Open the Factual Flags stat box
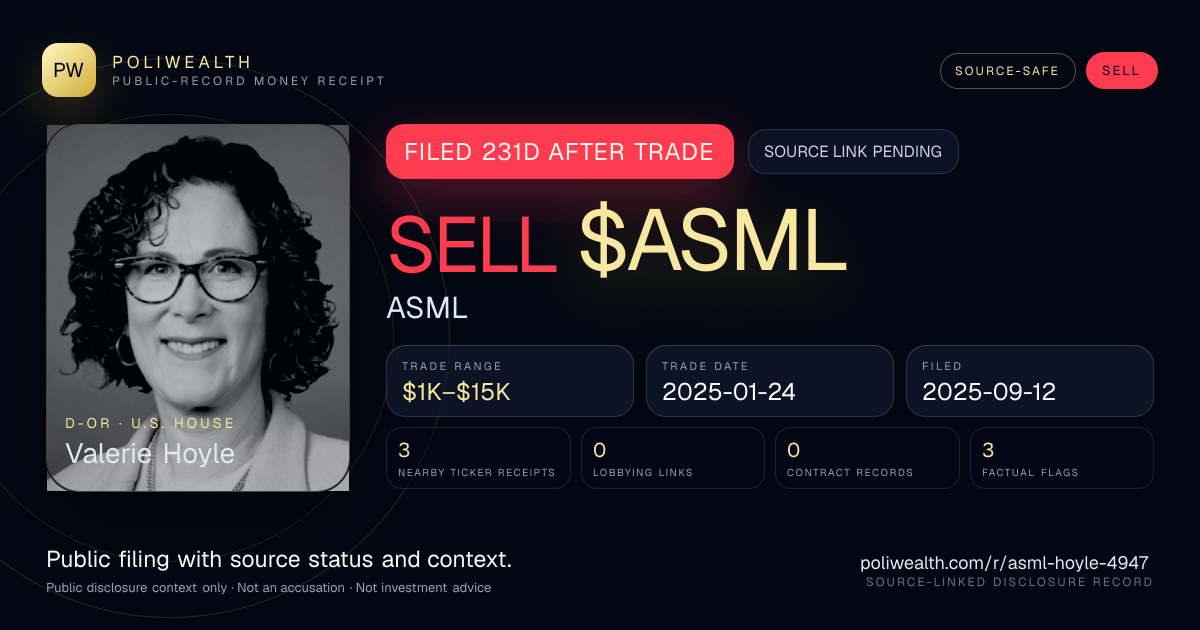The height and width of the screenshot is (630, 1200). pyautogui.click(x=1062, y=458)
